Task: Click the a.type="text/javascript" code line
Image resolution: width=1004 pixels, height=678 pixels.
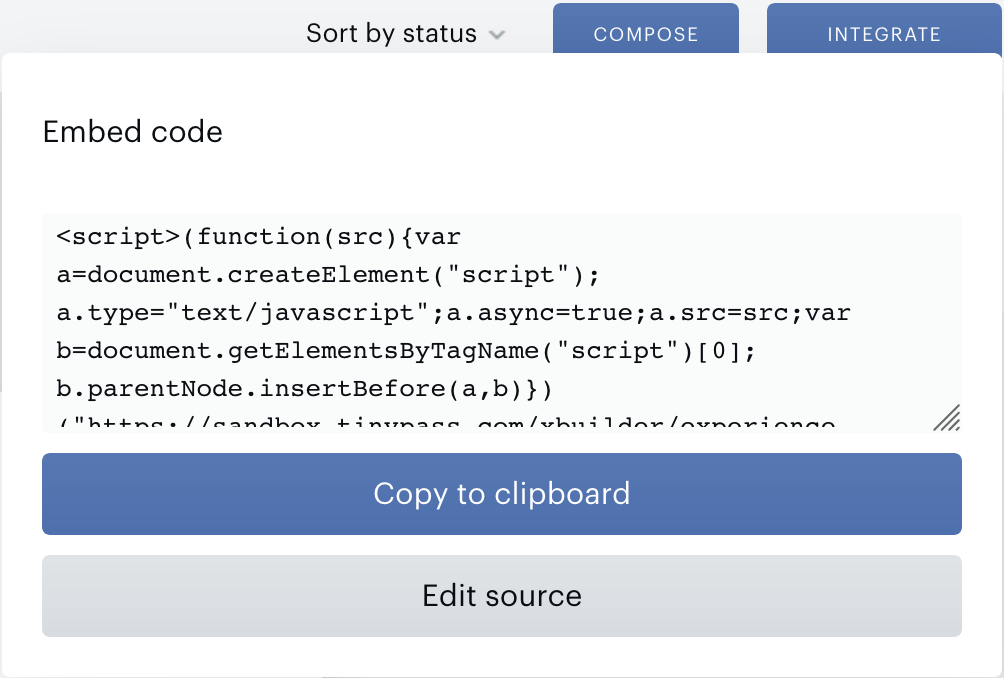Action: tap(453, 313)
